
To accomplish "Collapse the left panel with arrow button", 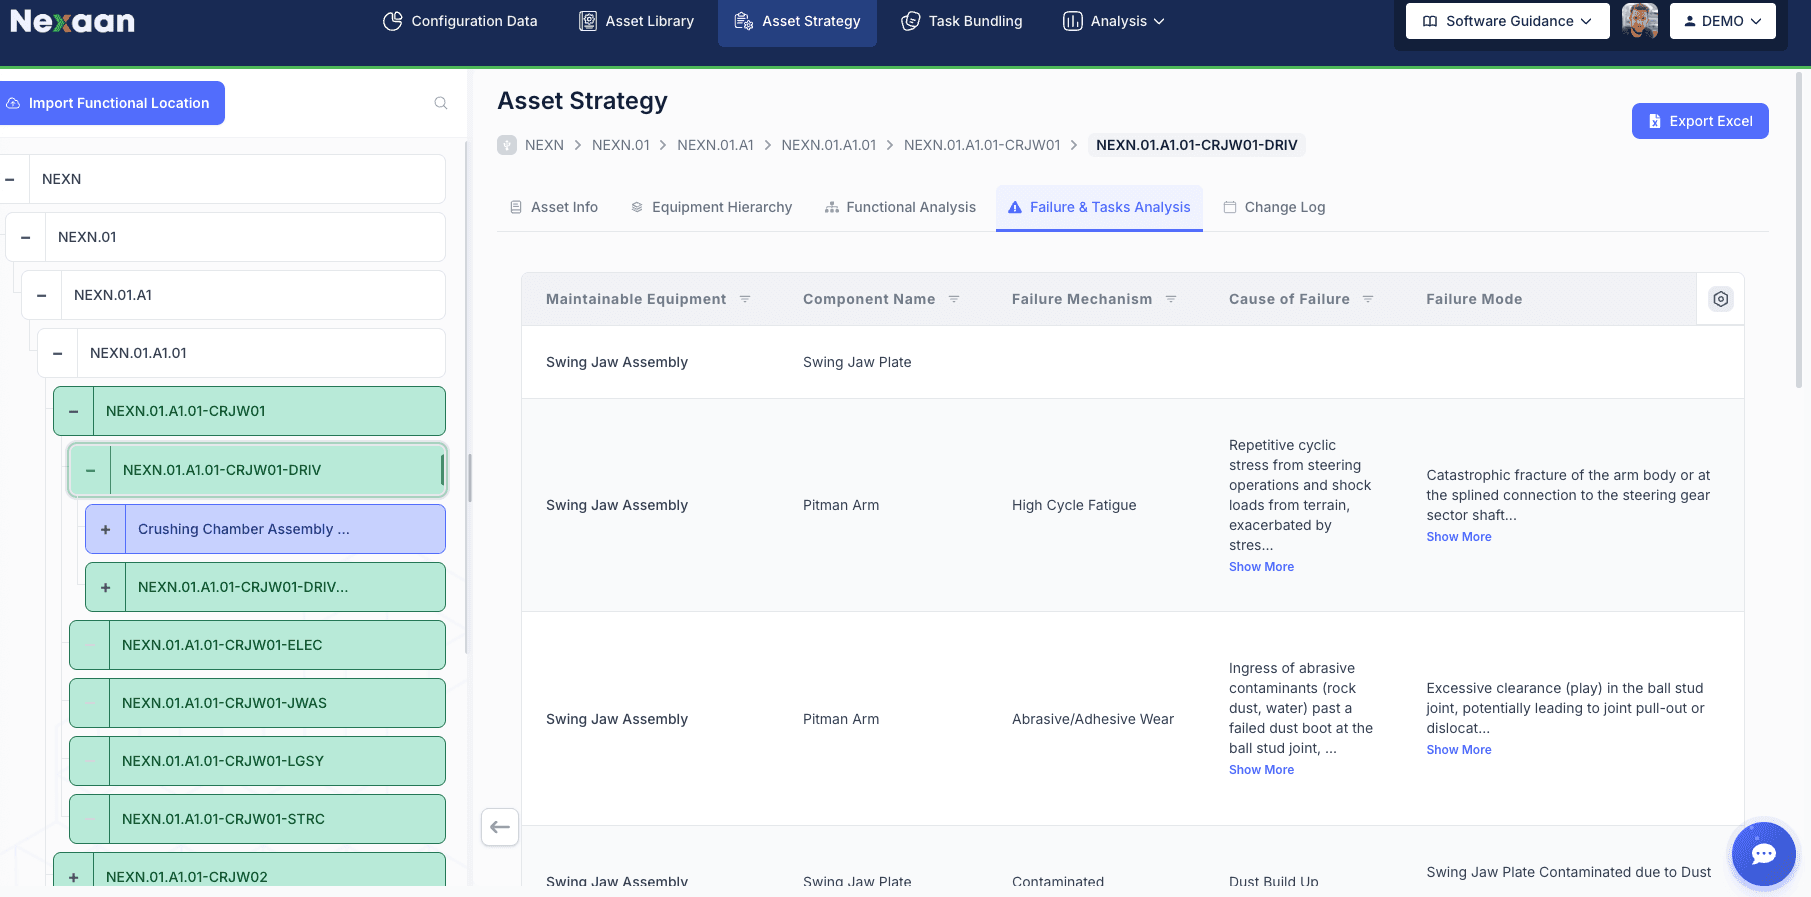I will (x=500, y=827).
